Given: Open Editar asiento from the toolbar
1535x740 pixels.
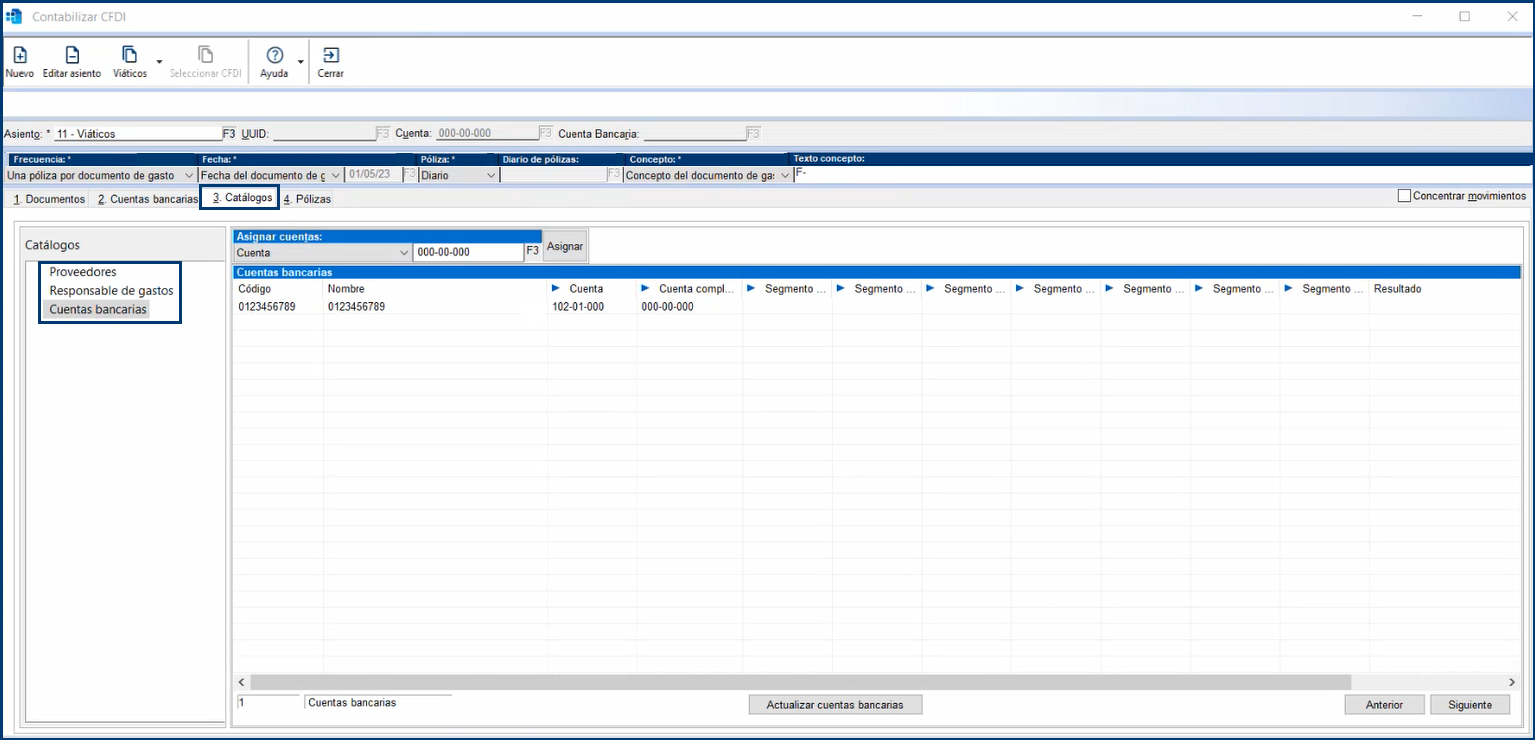Looking at the screenshot, I should (72, 56).
